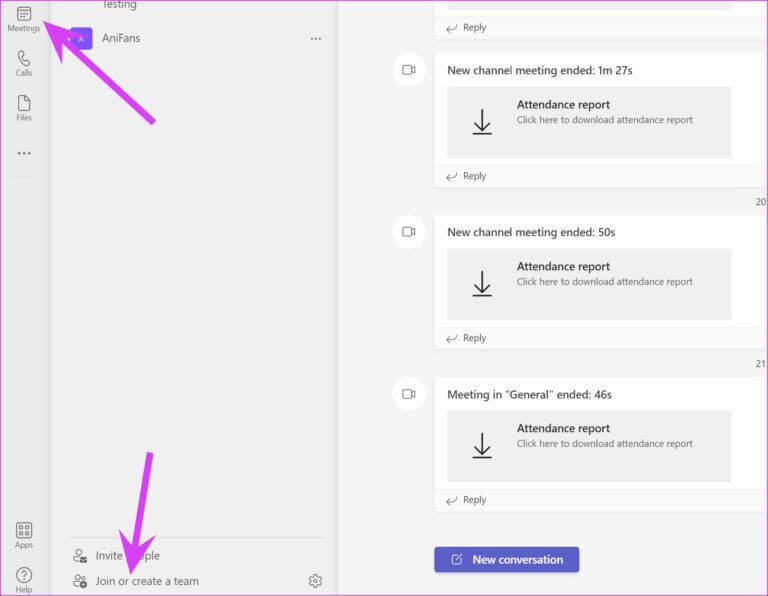Open the Testing channel entry

pyautogui.click(x=120, y=5)
